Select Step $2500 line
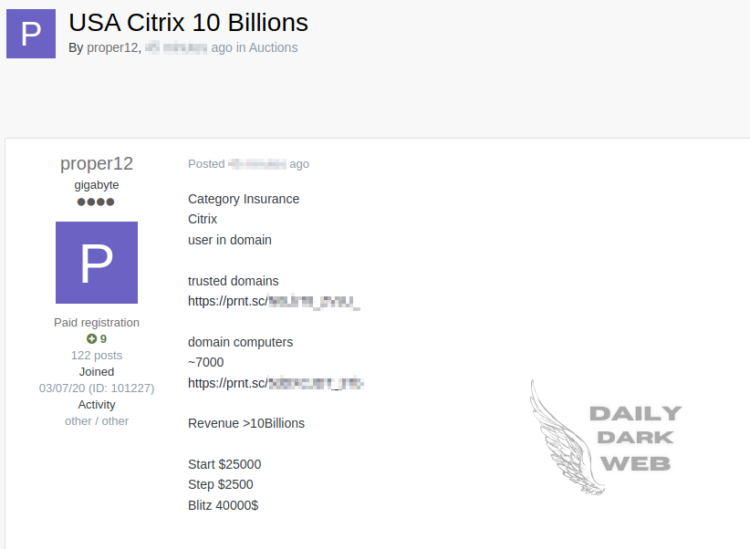750x549 pixels. coord(221,484)
